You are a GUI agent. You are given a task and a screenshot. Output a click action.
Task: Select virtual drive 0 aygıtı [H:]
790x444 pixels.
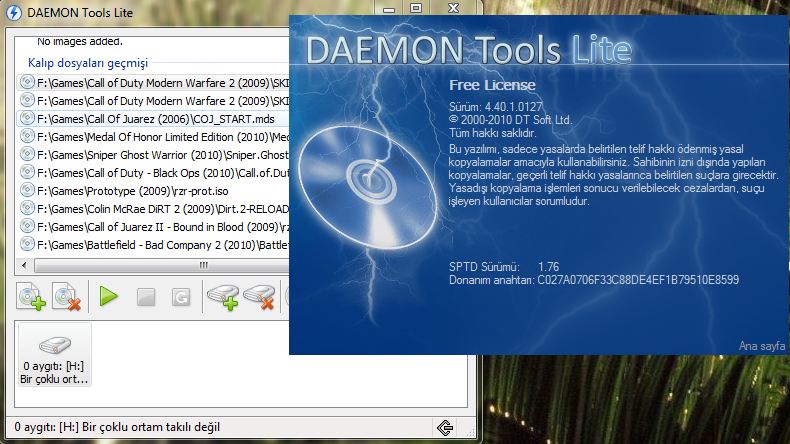[54, 356]
